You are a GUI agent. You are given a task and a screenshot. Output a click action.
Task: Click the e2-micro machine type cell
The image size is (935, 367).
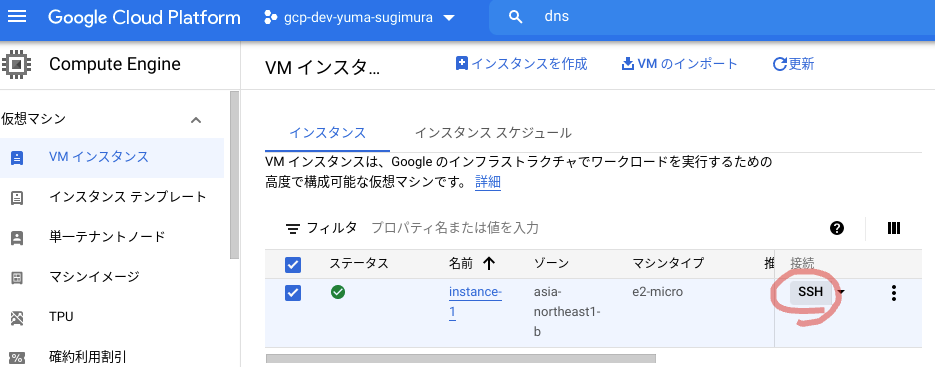pyautogui.click(x=657, y=292)
